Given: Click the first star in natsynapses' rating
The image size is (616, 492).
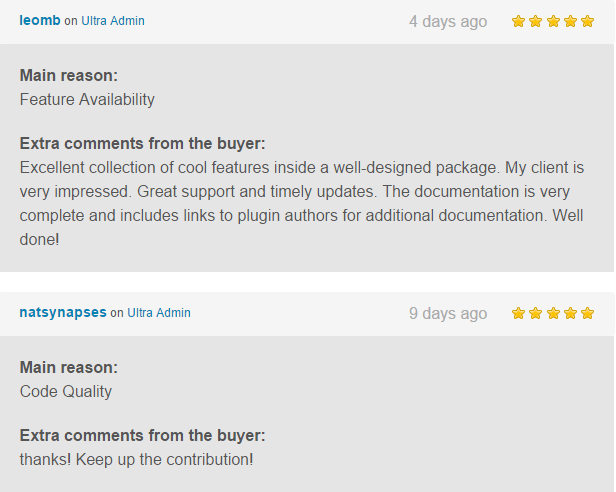Looking at the screenshot, I should [519, 313].
